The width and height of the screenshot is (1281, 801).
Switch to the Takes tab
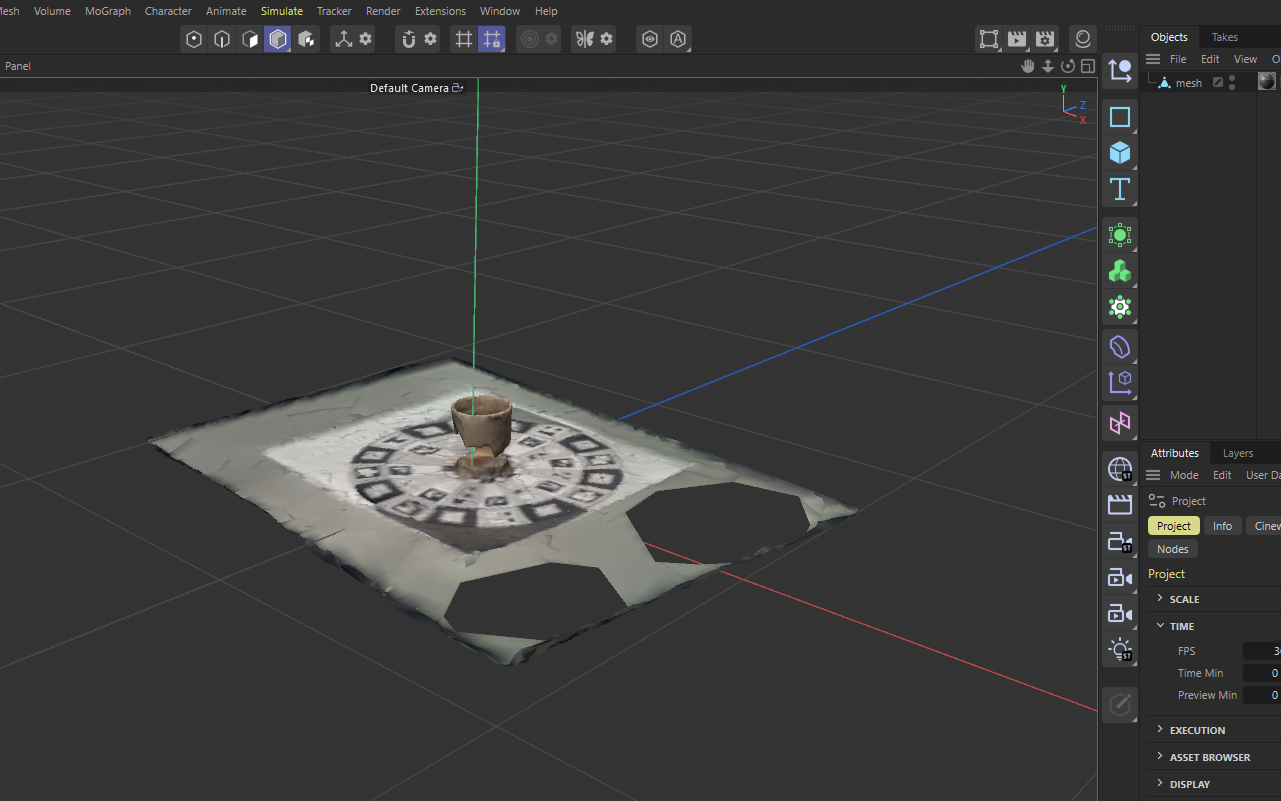[x=1224, y=36]
